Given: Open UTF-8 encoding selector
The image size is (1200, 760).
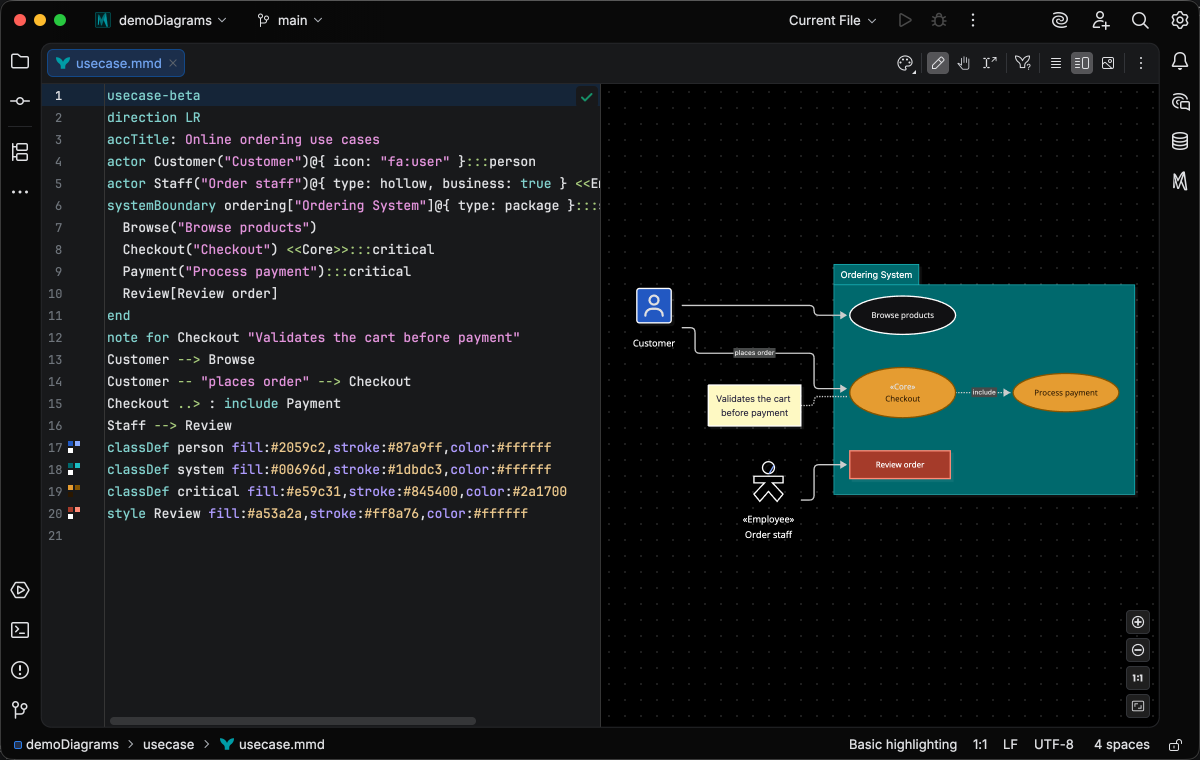Looking at the screenshot, I should pos(1054,744).
